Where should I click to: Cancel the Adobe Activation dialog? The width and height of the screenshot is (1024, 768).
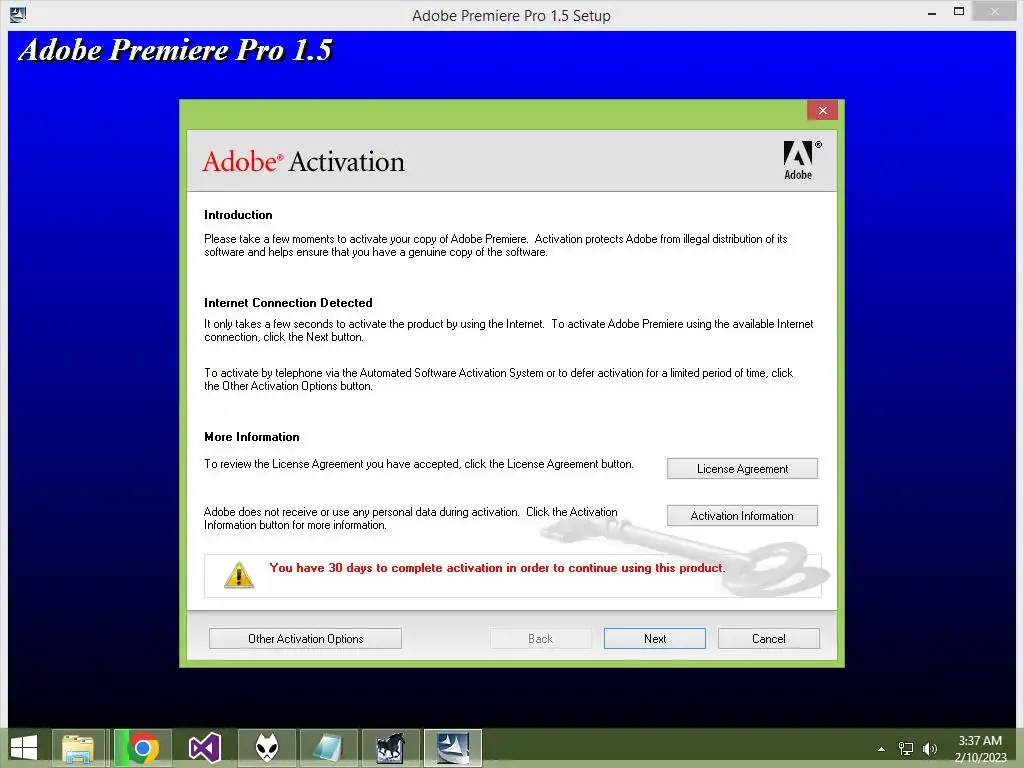click(769, 639)
